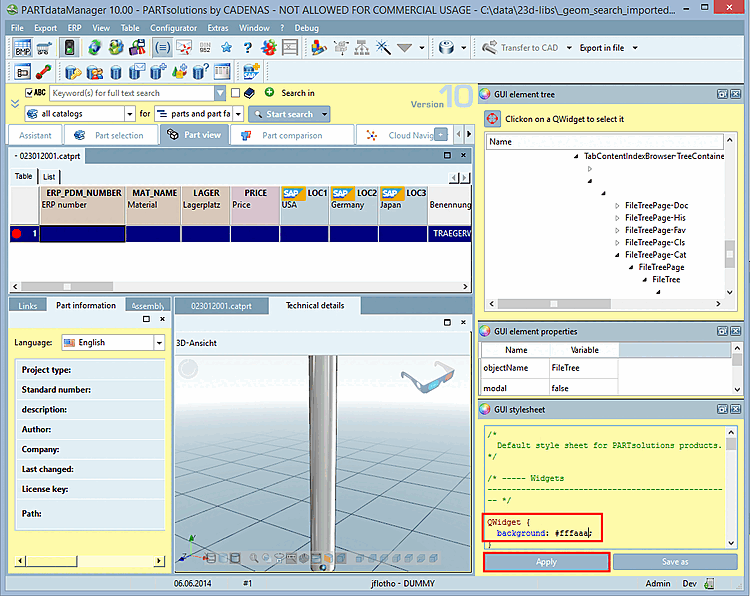Click the star favorites toolbar icon

click(227, 48)
